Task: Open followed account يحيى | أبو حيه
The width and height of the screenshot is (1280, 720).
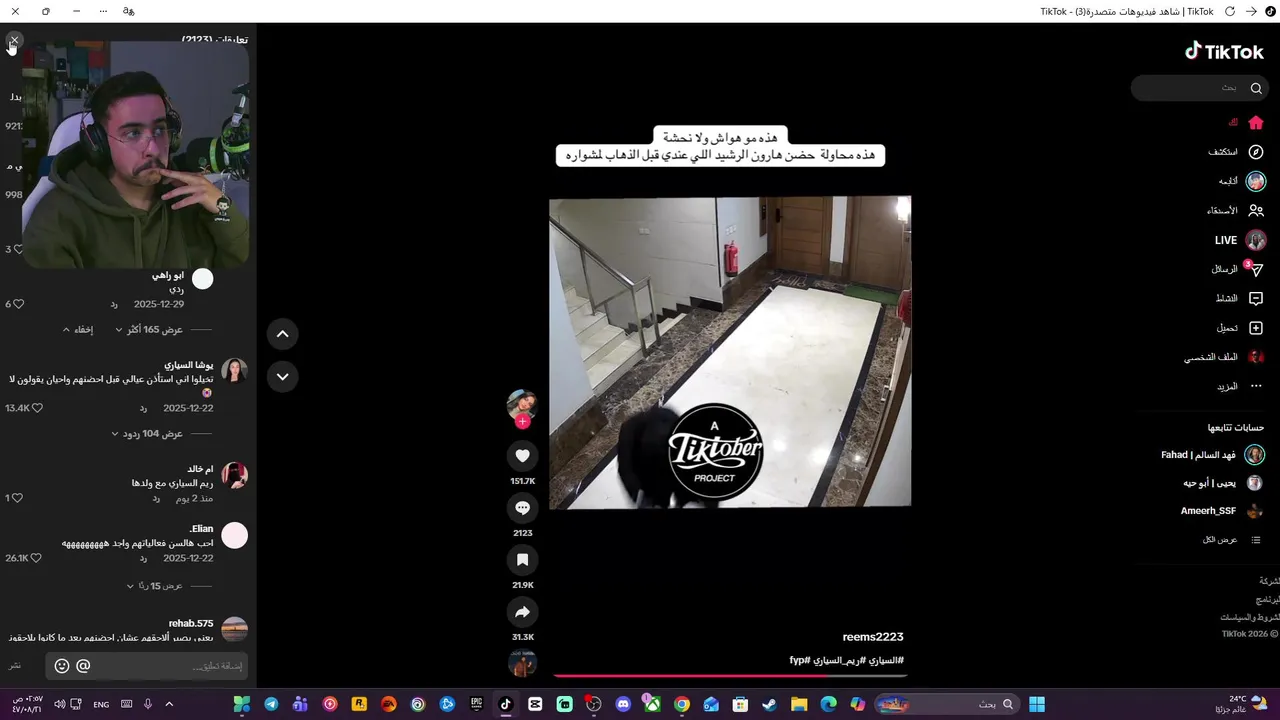Action: (1222, 482)
